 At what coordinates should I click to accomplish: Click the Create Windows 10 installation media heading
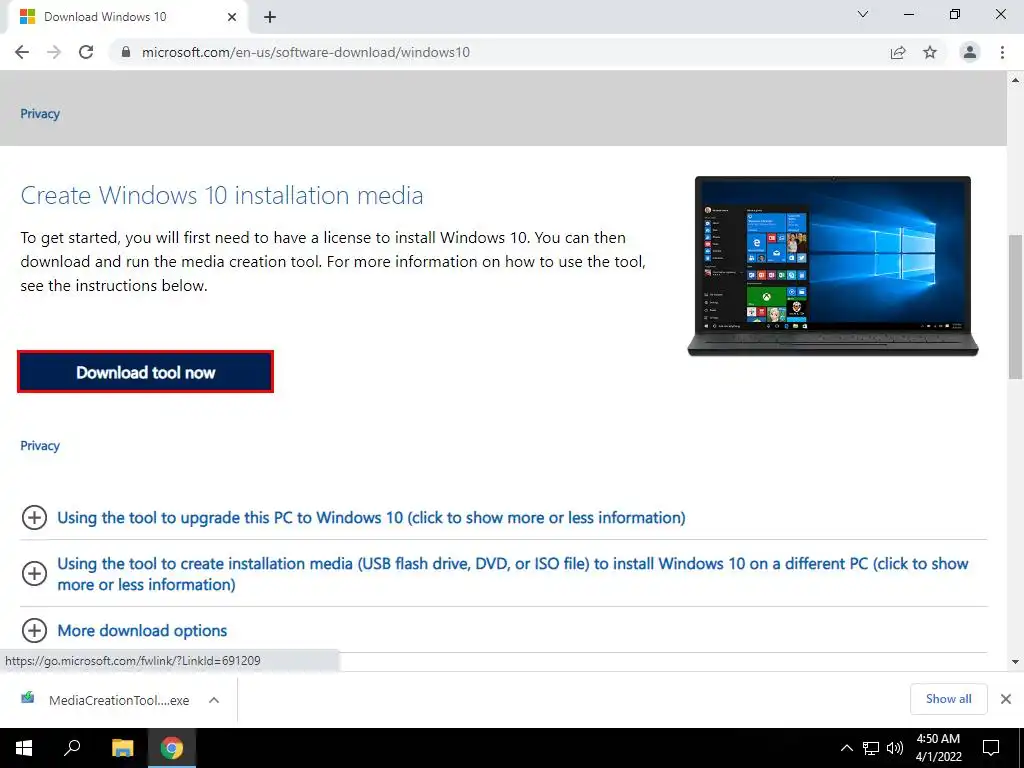click(222, 195)
